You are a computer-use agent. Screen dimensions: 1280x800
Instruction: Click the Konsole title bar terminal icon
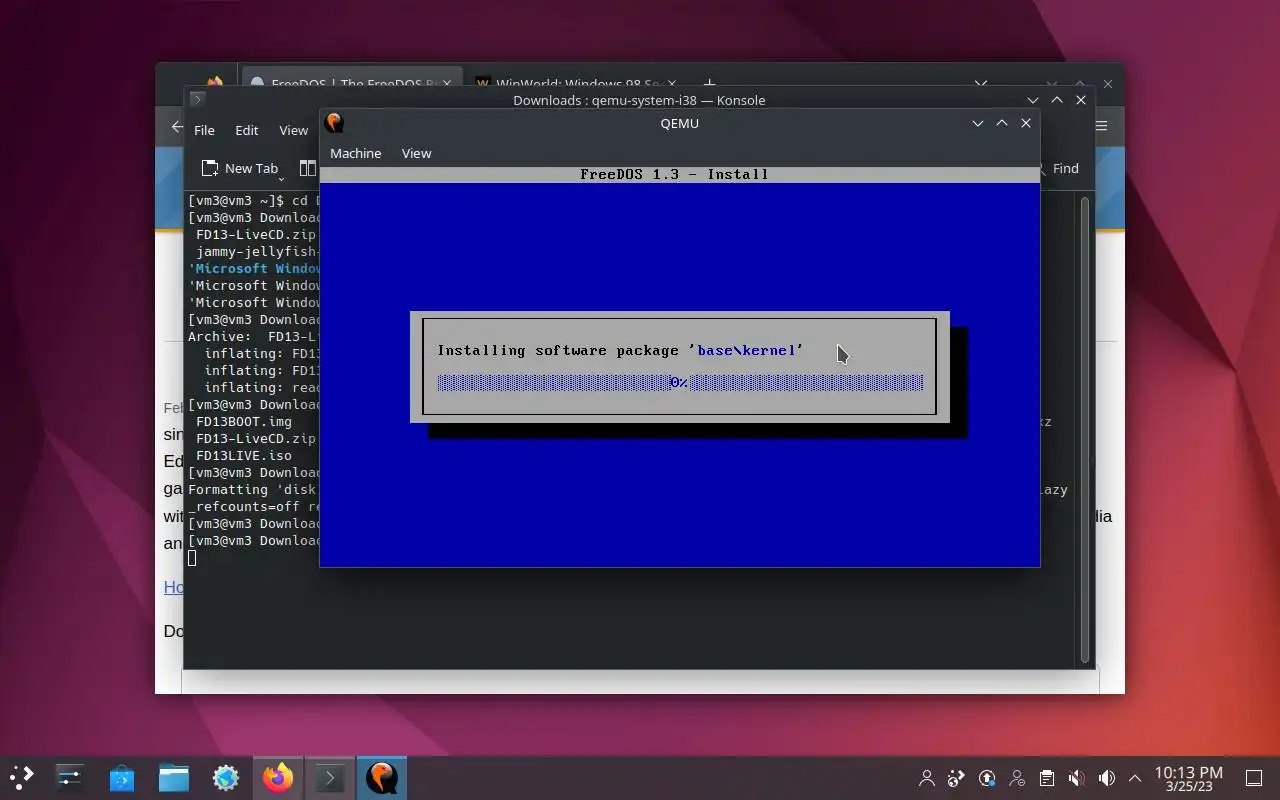point(197,99)
